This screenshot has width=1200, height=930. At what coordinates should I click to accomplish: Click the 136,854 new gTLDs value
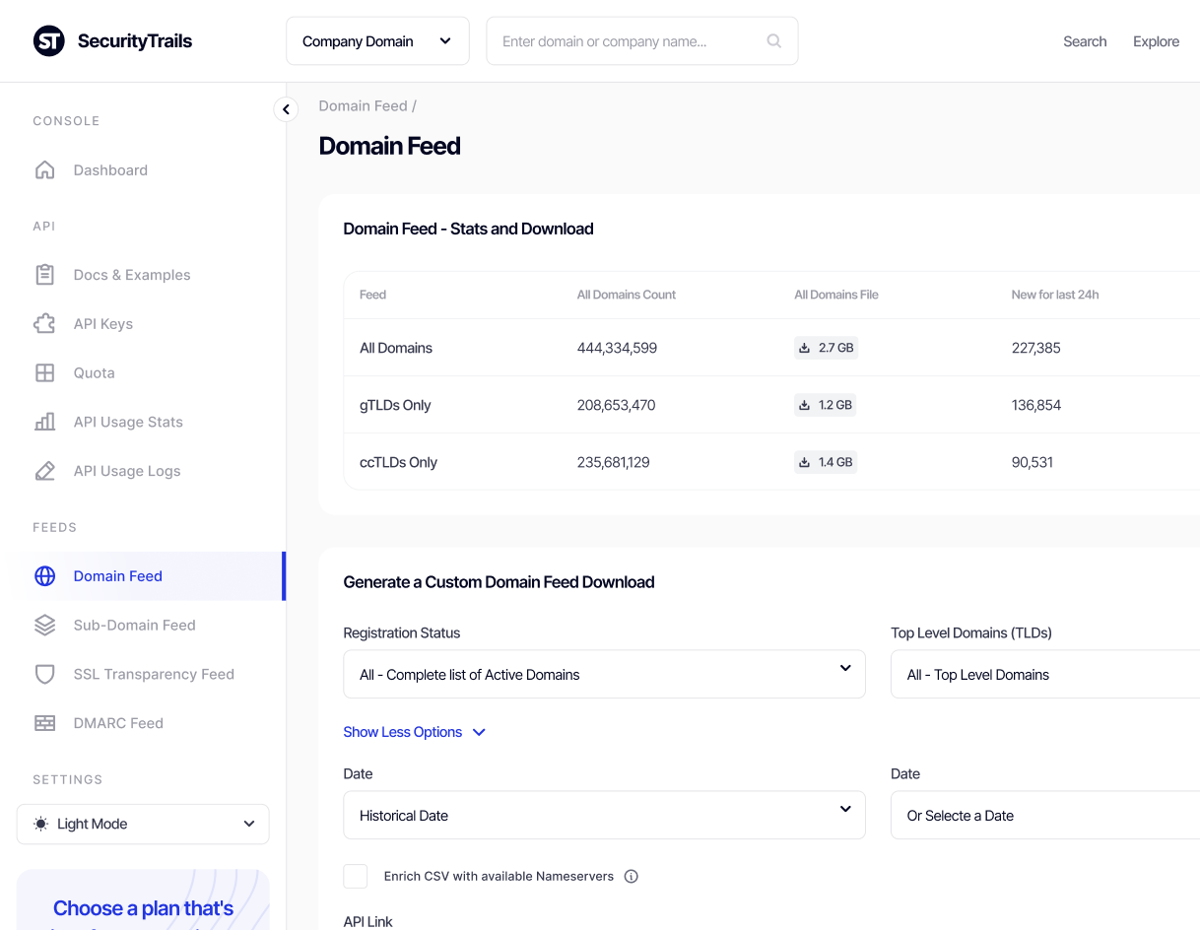(1036, 405)
